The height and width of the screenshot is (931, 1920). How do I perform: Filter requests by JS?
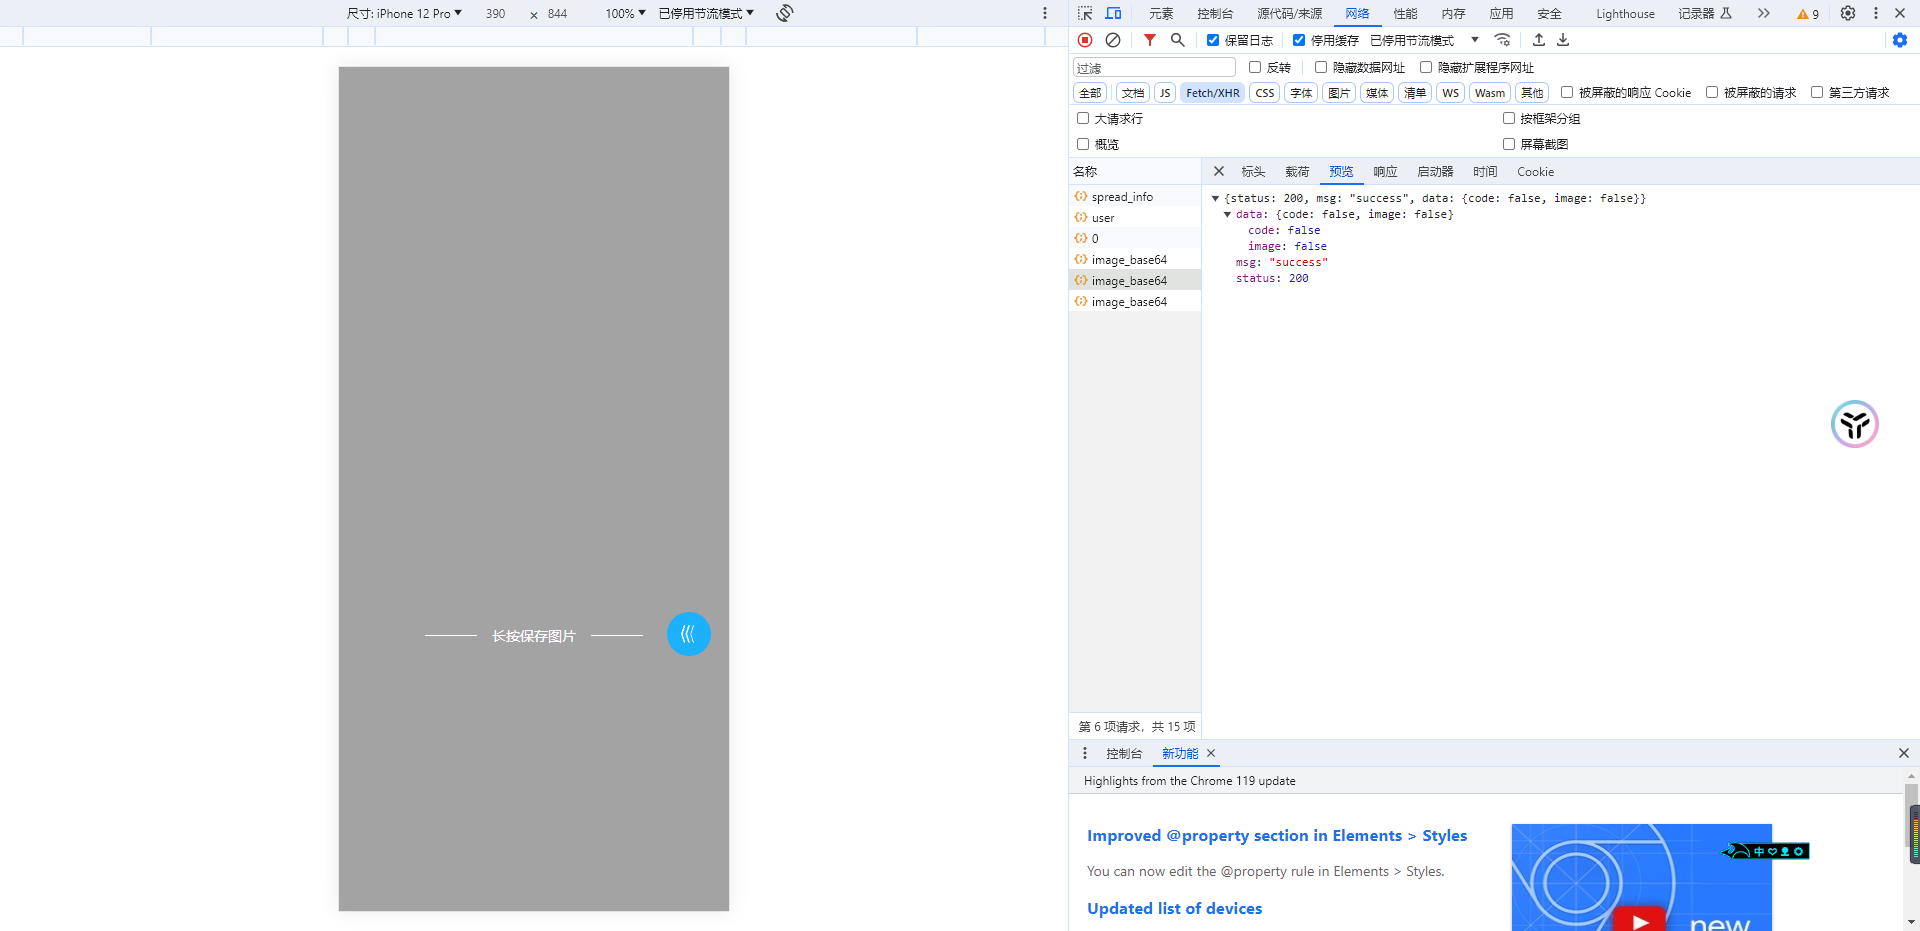tap(1164, 93)
